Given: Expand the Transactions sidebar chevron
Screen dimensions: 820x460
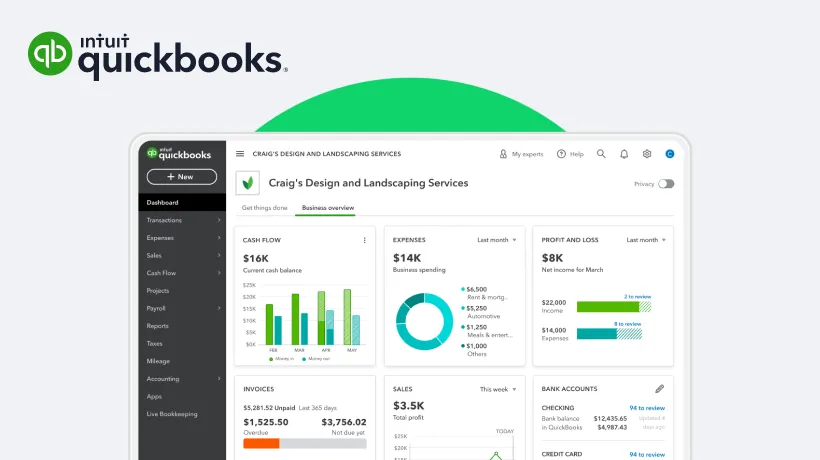Looking at the screenshot, I should (219, 220).
